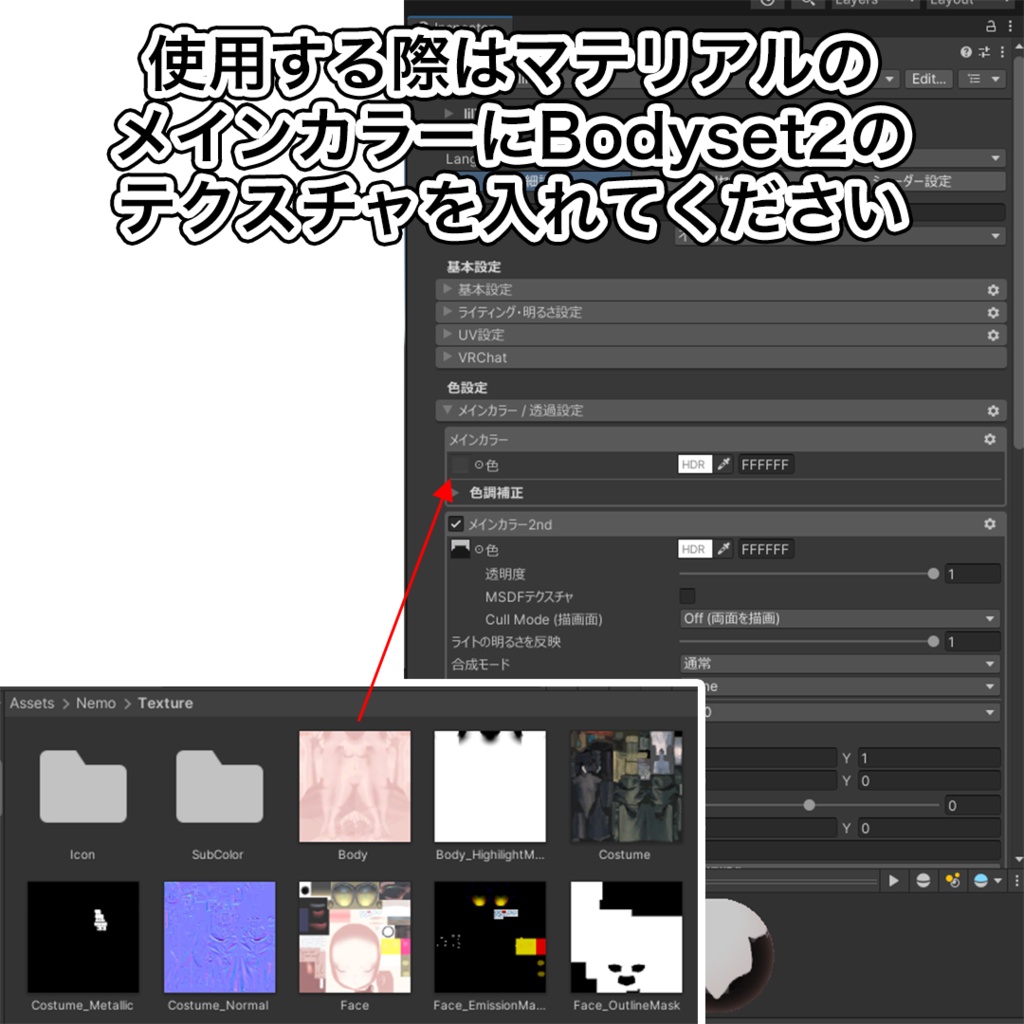Click the material presets icon beside the help icon
This screenshot has height=1024, width=1024.
pos(984,51)
